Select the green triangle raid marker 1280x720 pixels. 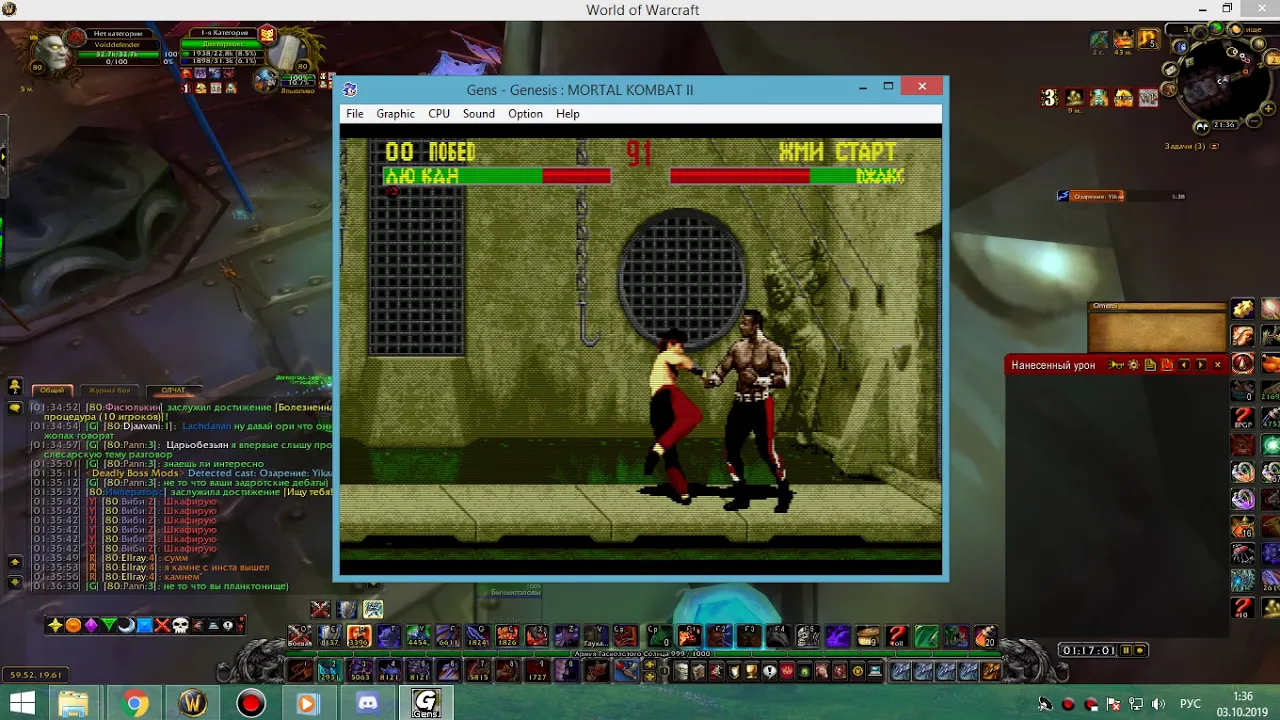(x=108, y=625)
